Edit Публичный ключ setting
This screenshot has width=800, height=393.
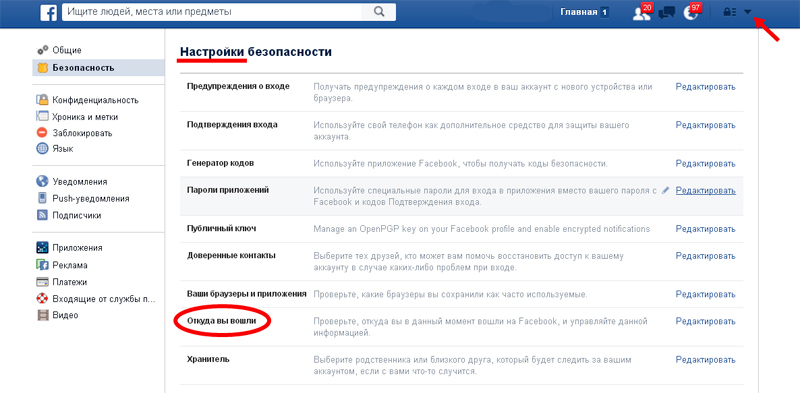click(706, 229)
